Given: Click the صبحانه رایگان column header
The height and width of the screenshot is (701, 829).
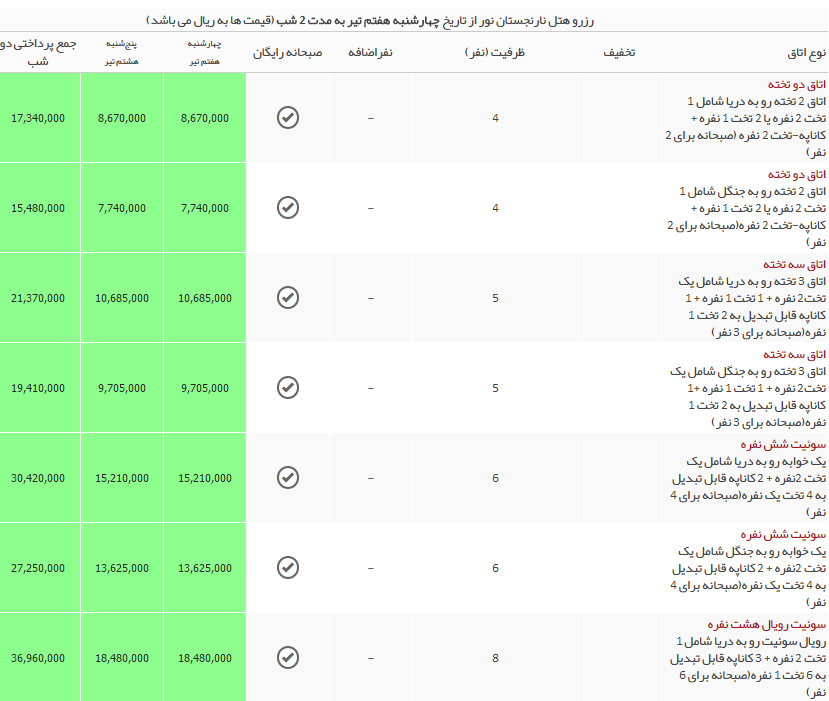Looking at the screenshot, I should point(288,52).
